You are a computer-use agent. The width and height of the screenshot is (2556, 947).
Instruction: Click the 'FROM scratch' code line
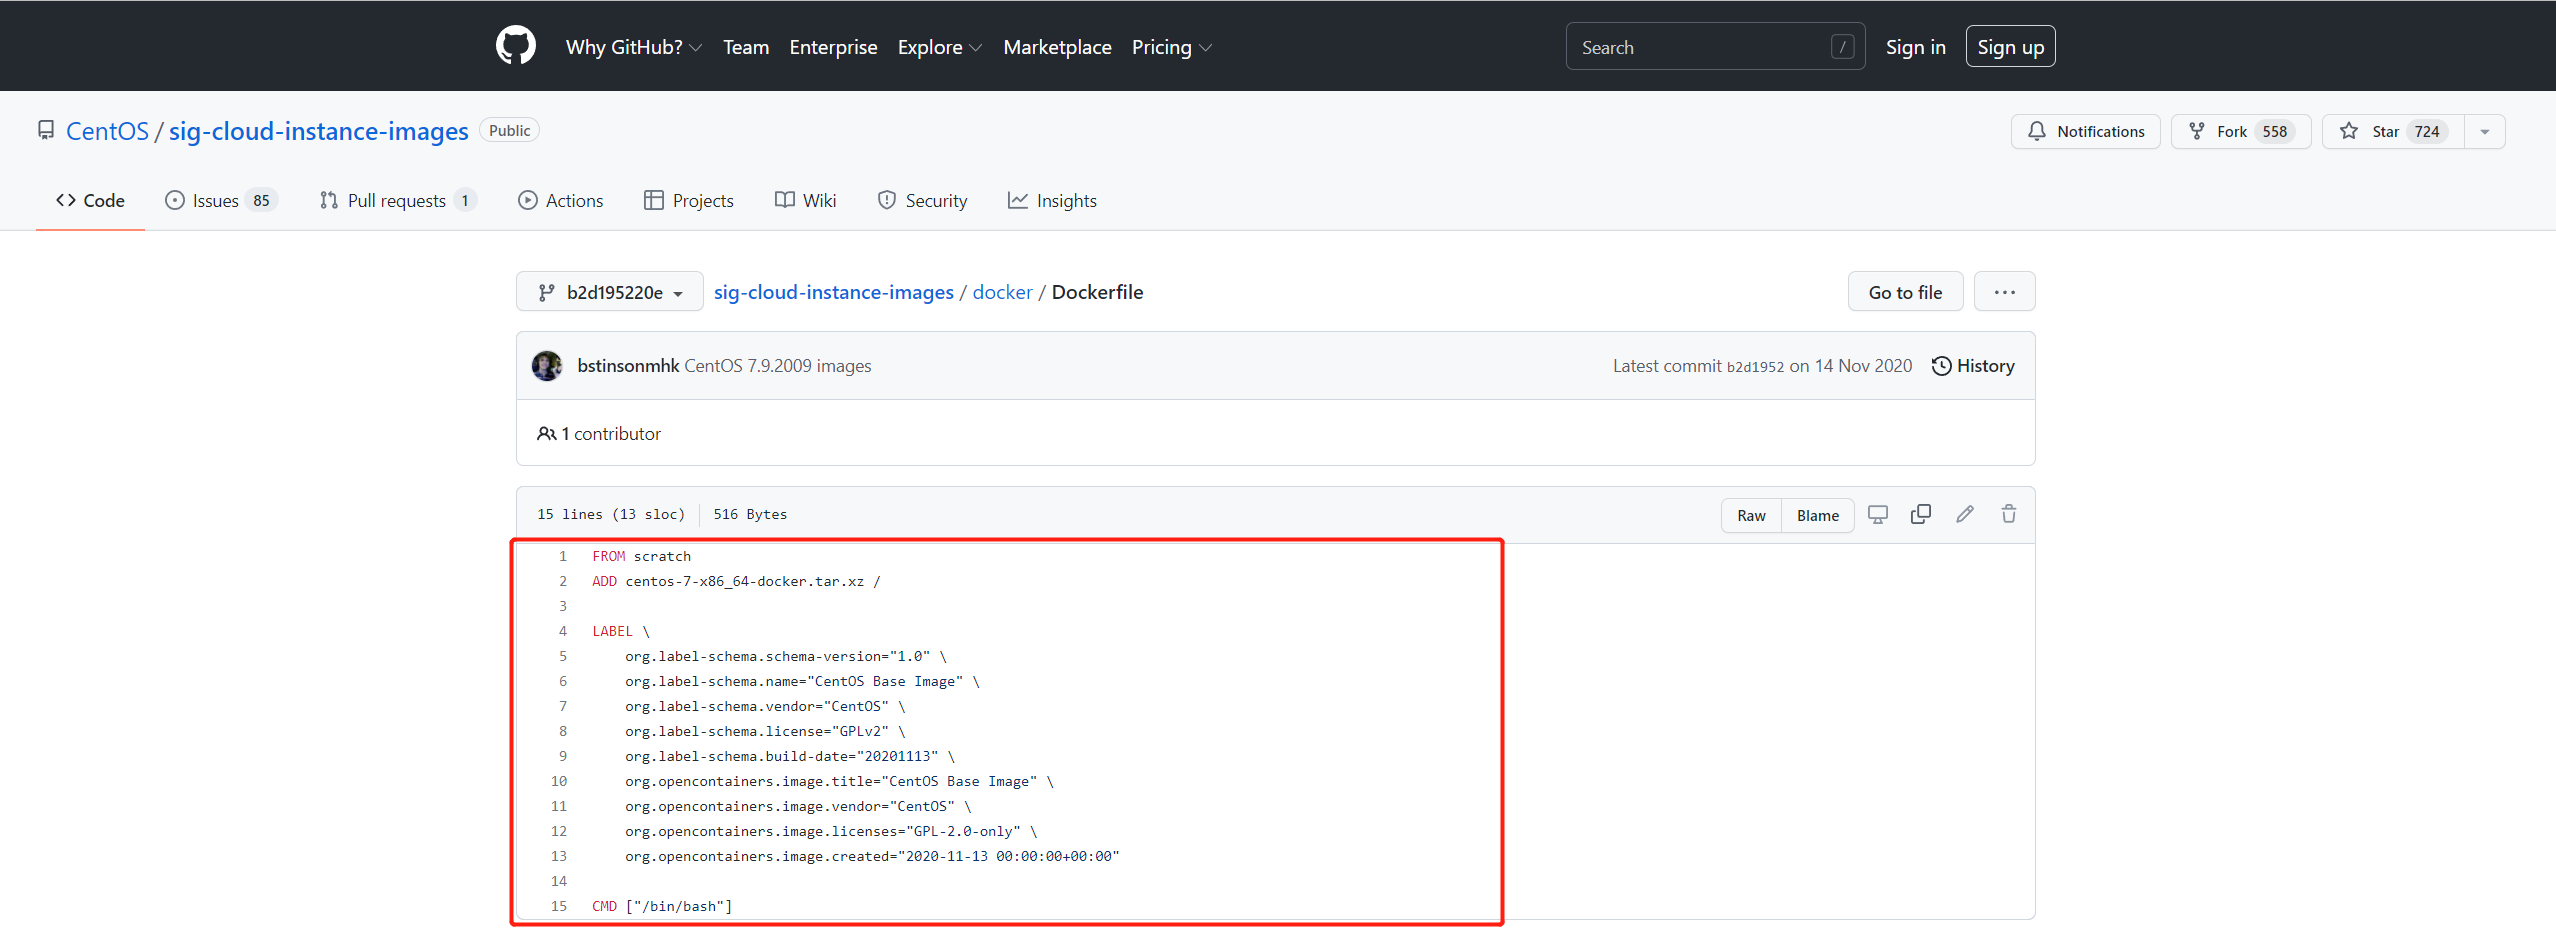[x=641, y=556]
